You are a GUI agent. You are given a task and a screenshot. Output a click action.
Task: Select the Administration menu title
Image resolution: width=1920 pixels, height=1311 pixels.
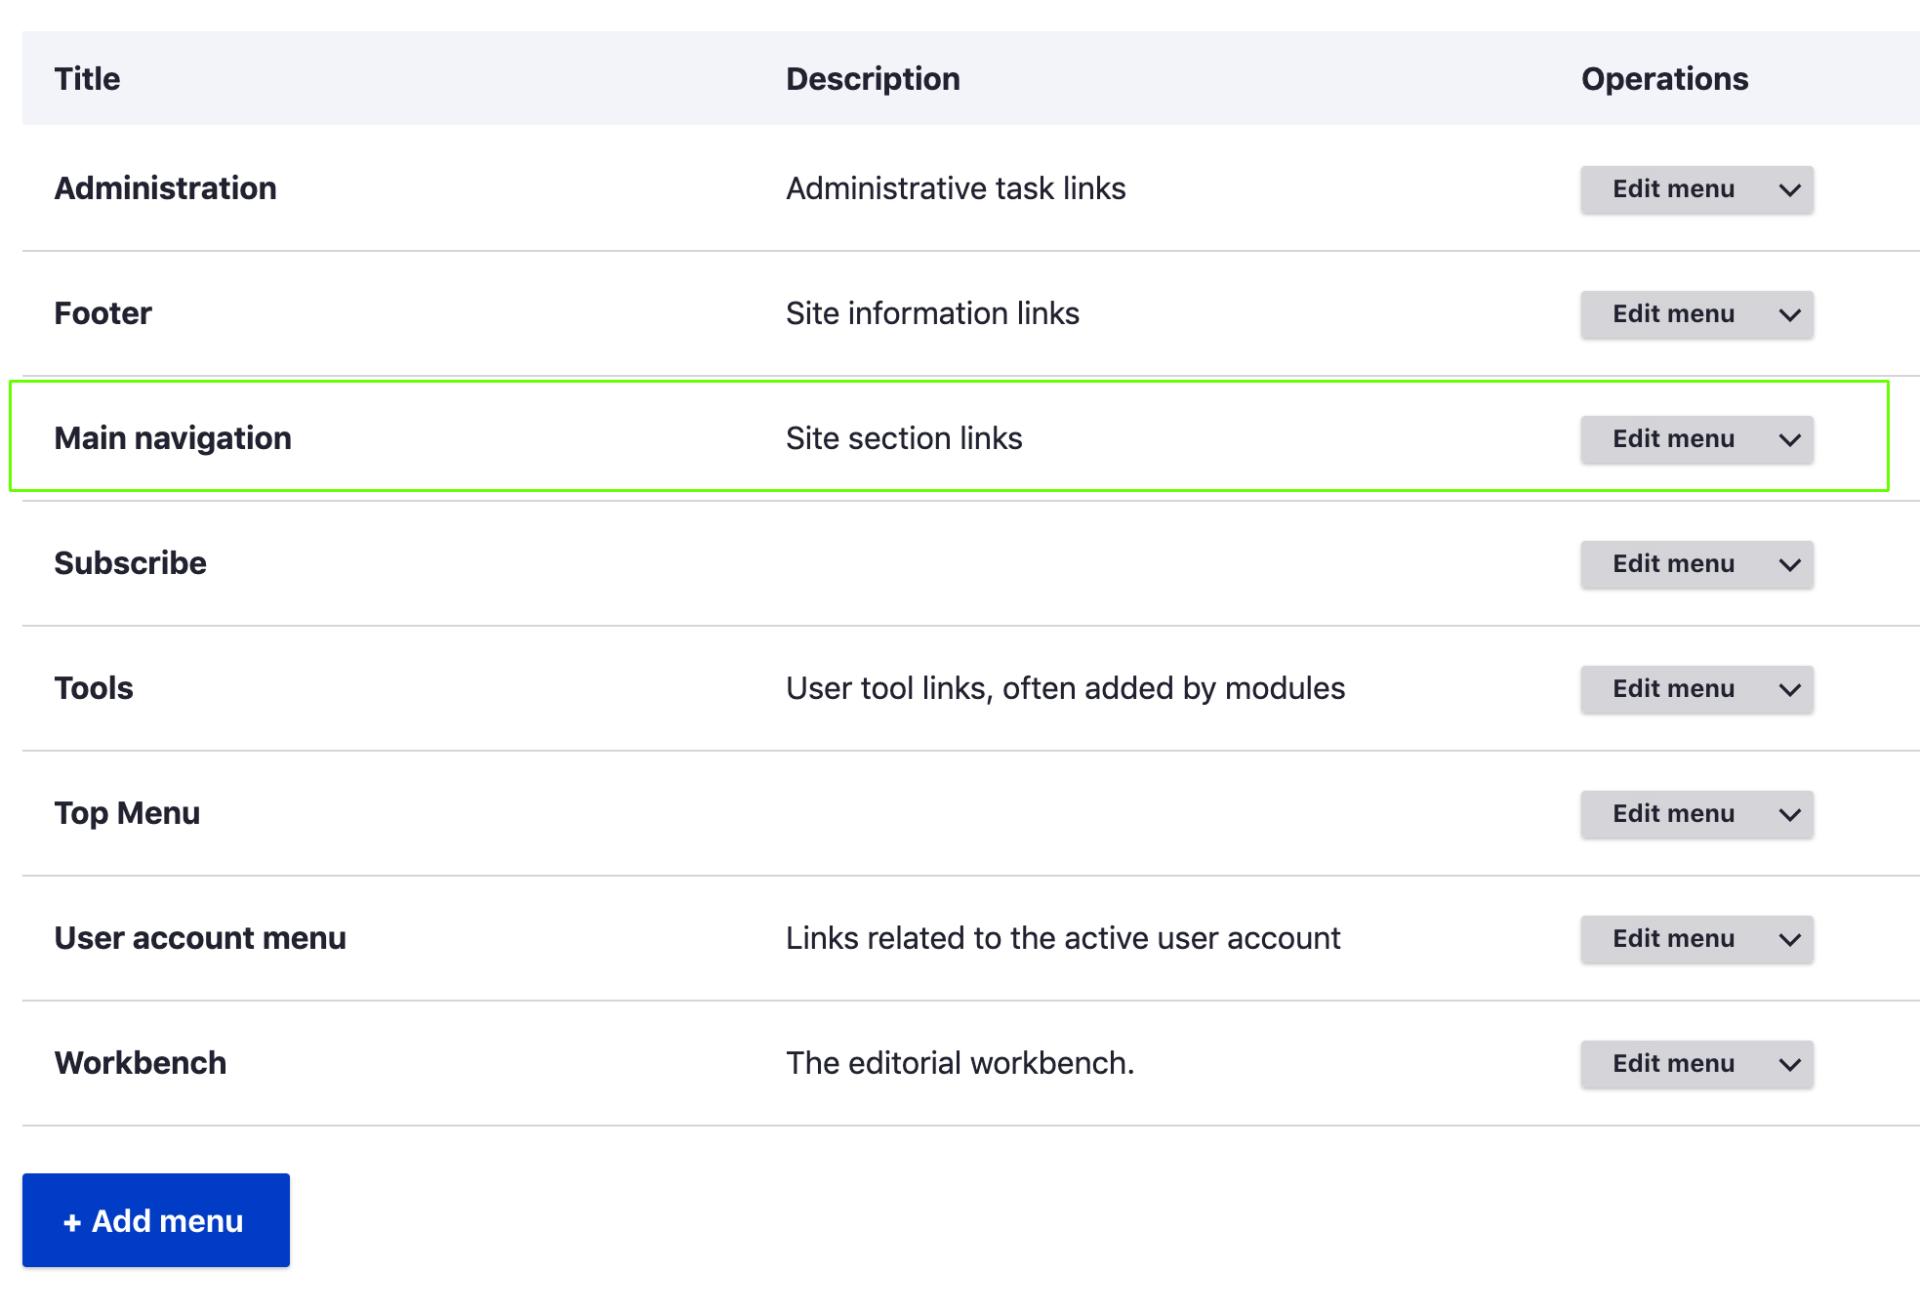click(165, 188)
